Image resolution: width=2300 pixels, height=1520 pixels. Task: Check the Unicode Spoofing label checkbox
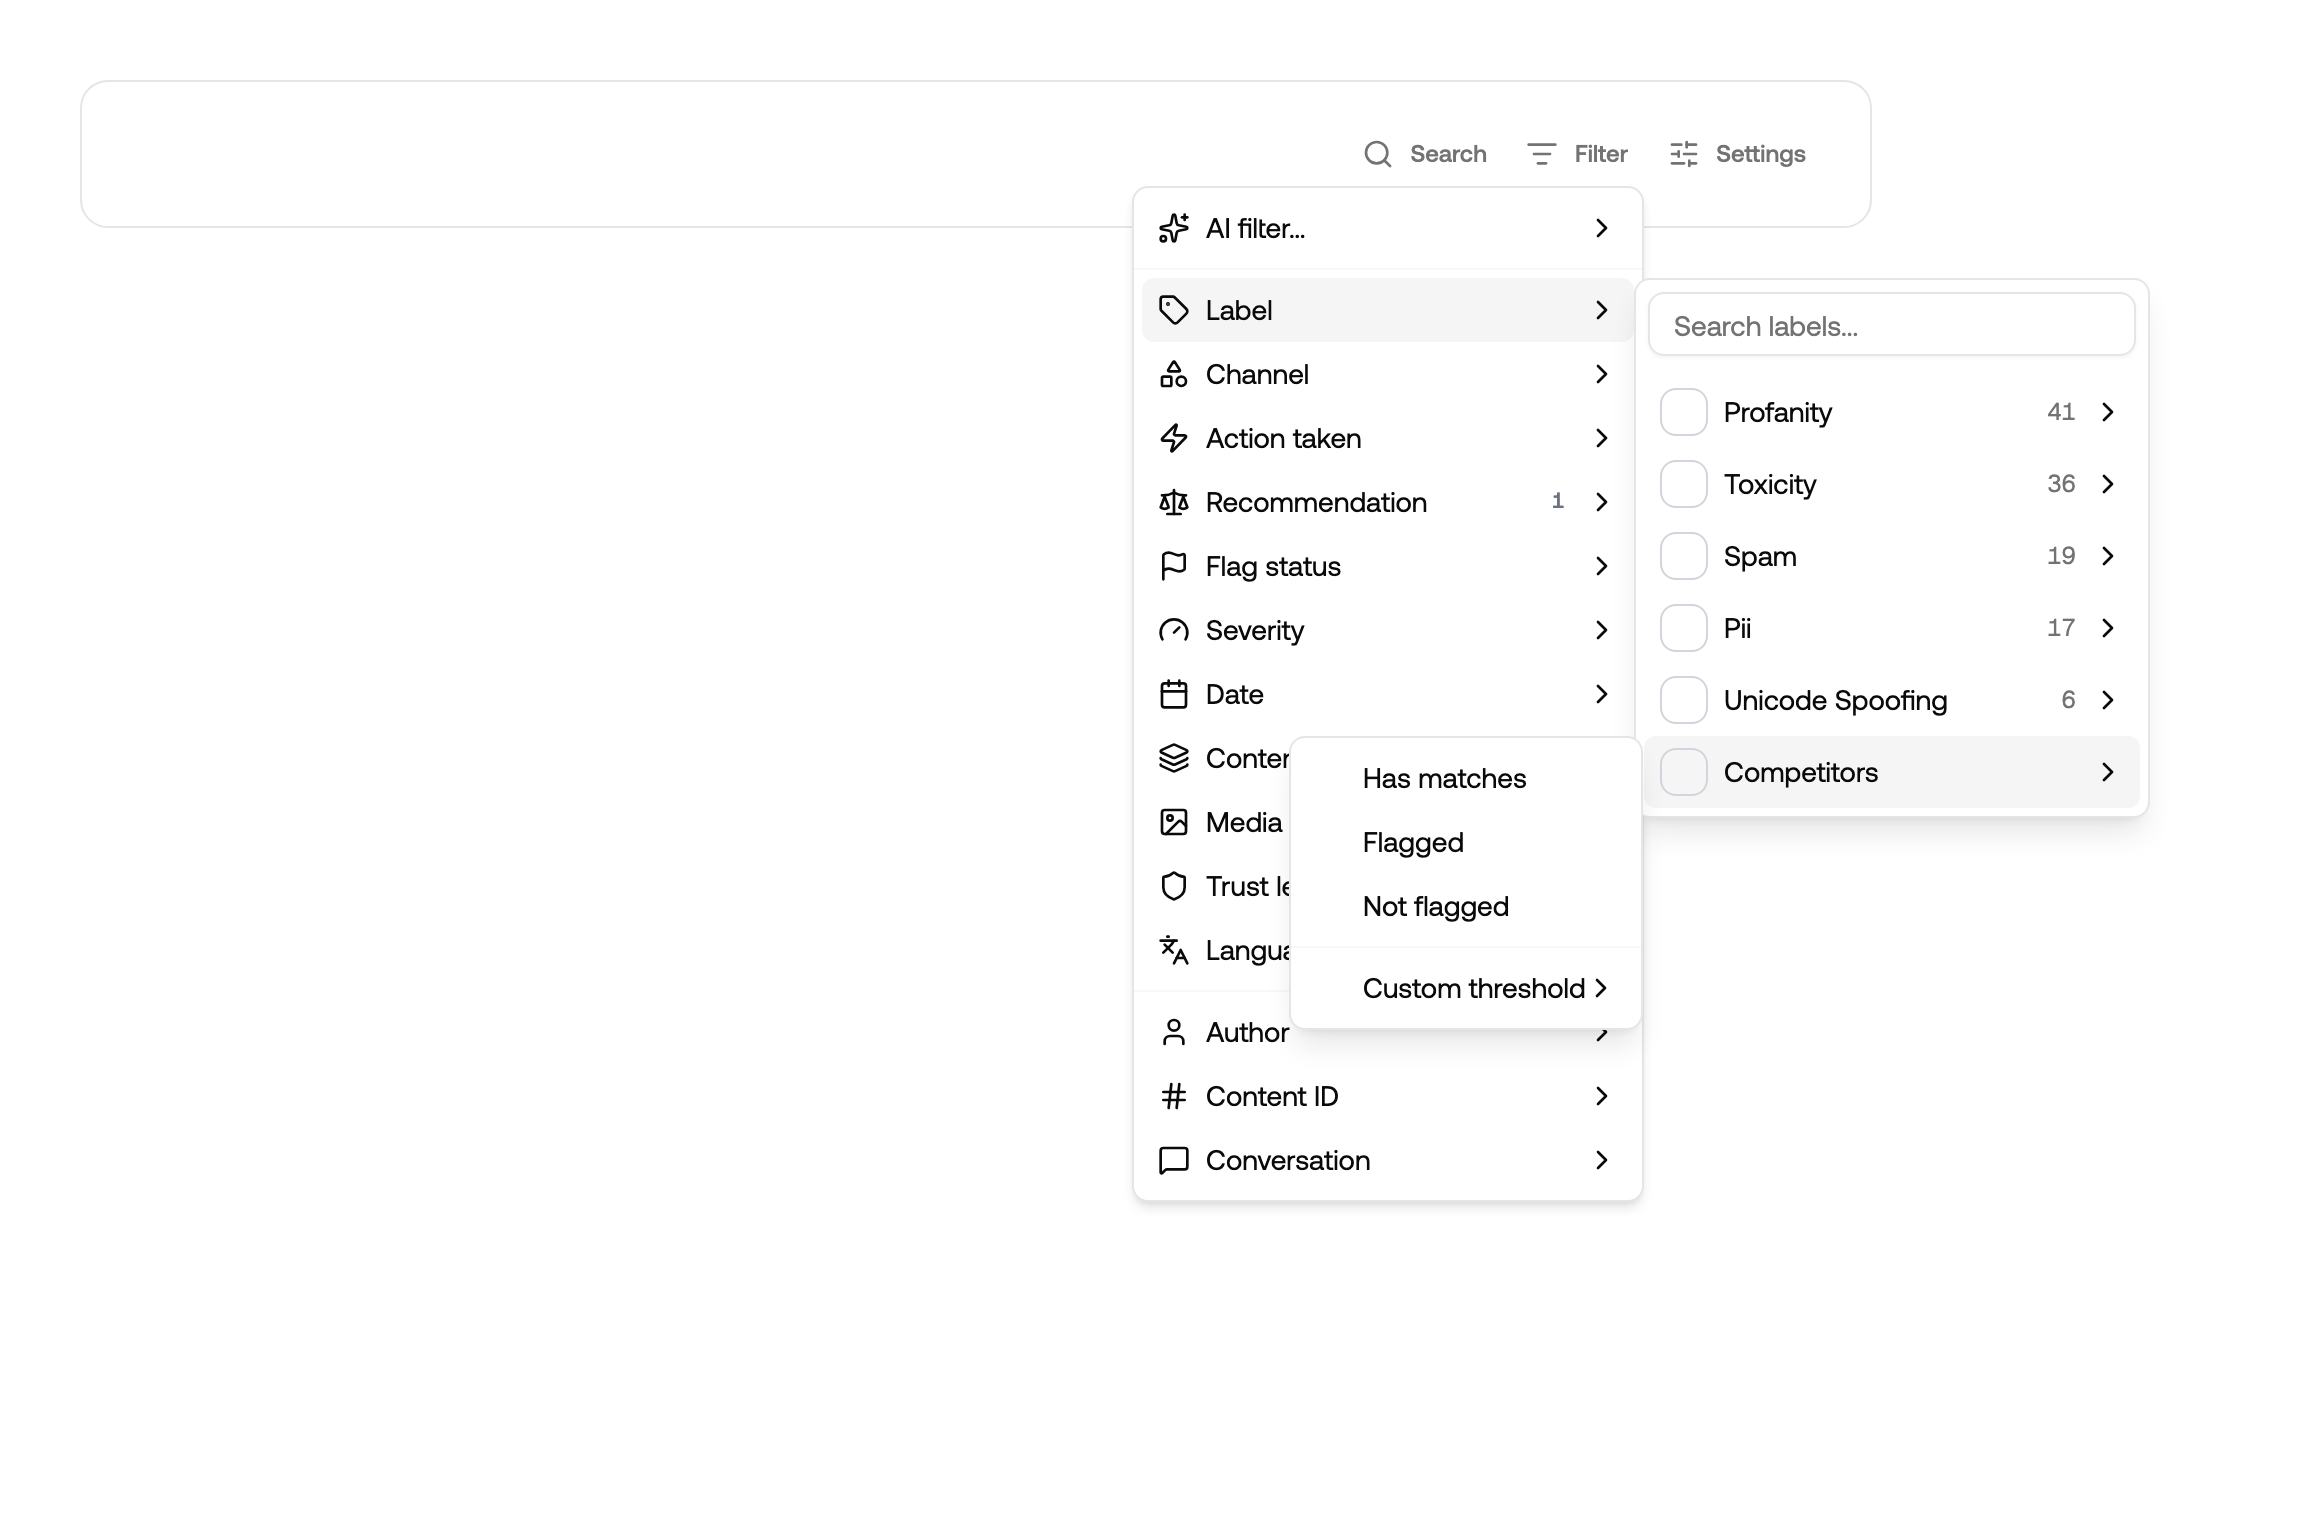pos(1684,700)
